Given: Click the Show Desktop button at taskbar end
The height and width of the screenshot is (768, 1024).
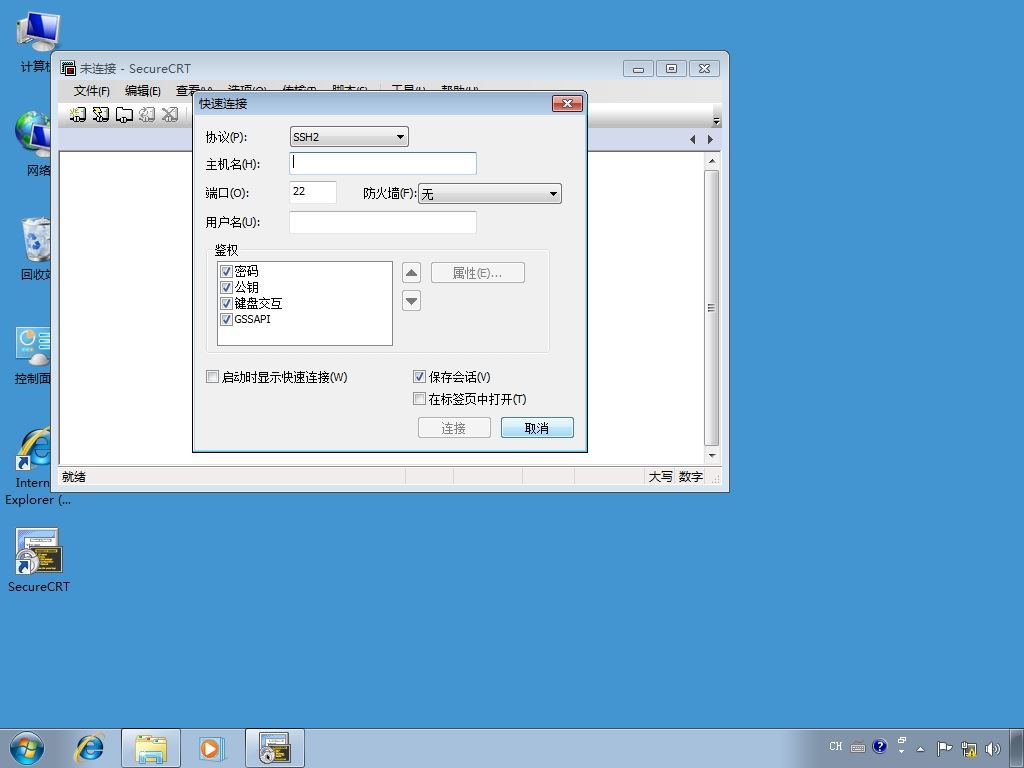Looking at the screenshot, I should (x=1016, y=749).
